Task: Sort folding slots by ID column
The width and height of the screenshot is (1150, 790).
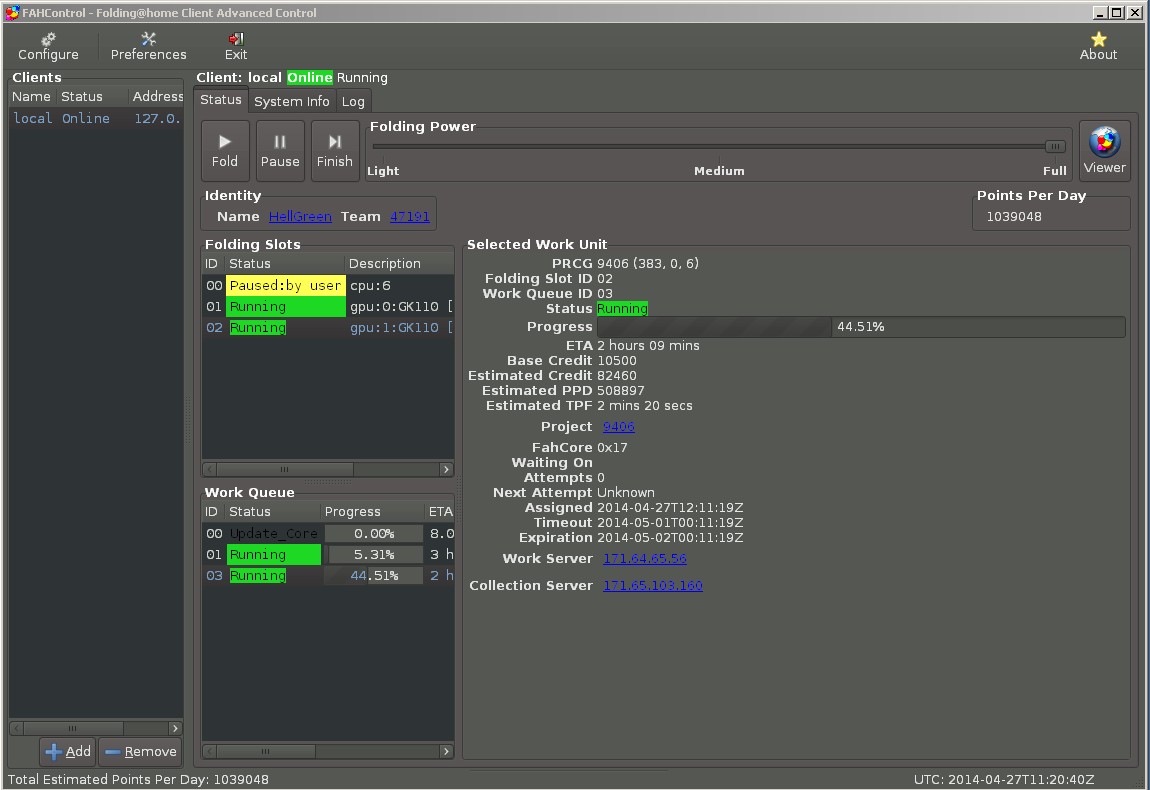Action: (211, 263)
